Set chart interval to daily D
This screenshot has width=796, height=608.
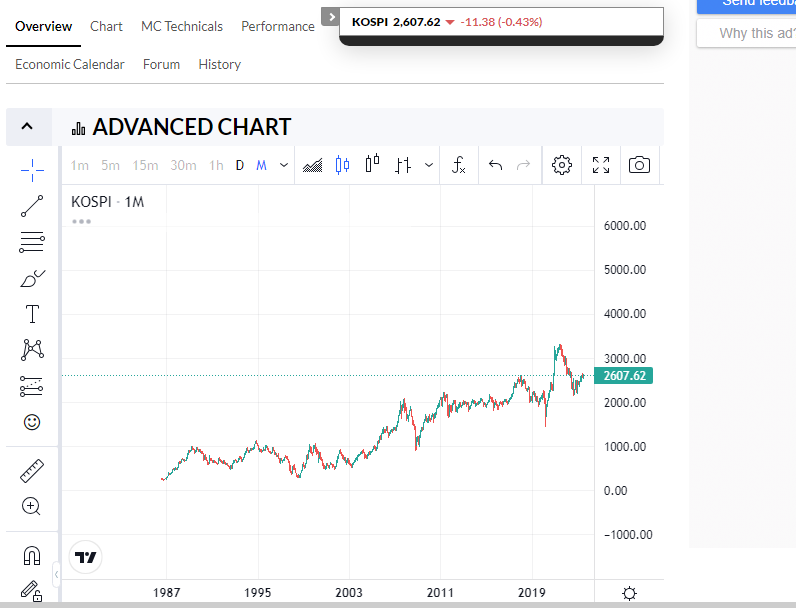coord(240,165)
